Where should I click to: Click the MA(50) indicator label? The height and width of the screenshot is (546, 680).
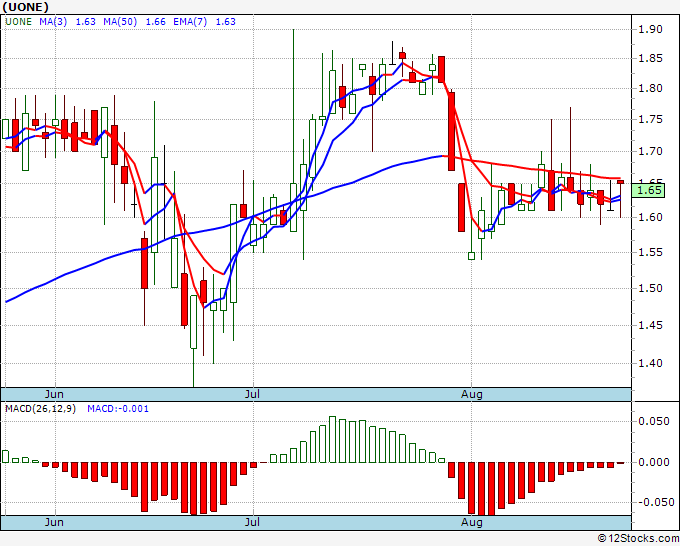(x=120, y=22)
